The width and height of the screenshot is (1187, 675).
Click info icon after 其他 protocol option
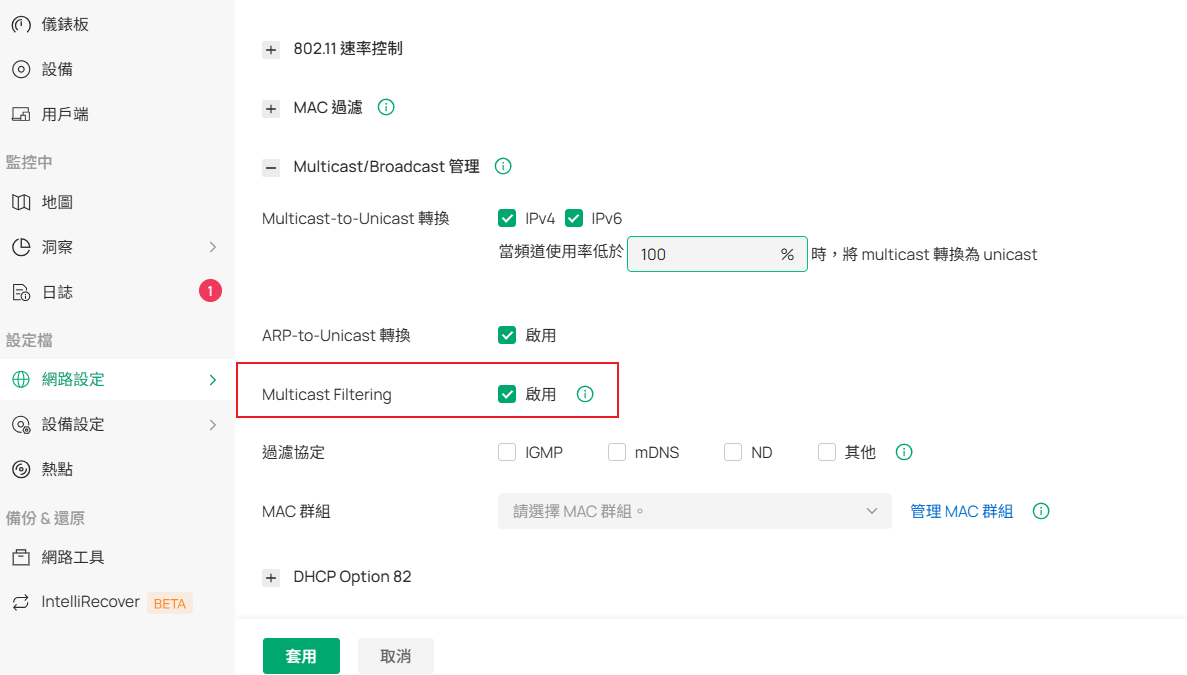[904, 452]
